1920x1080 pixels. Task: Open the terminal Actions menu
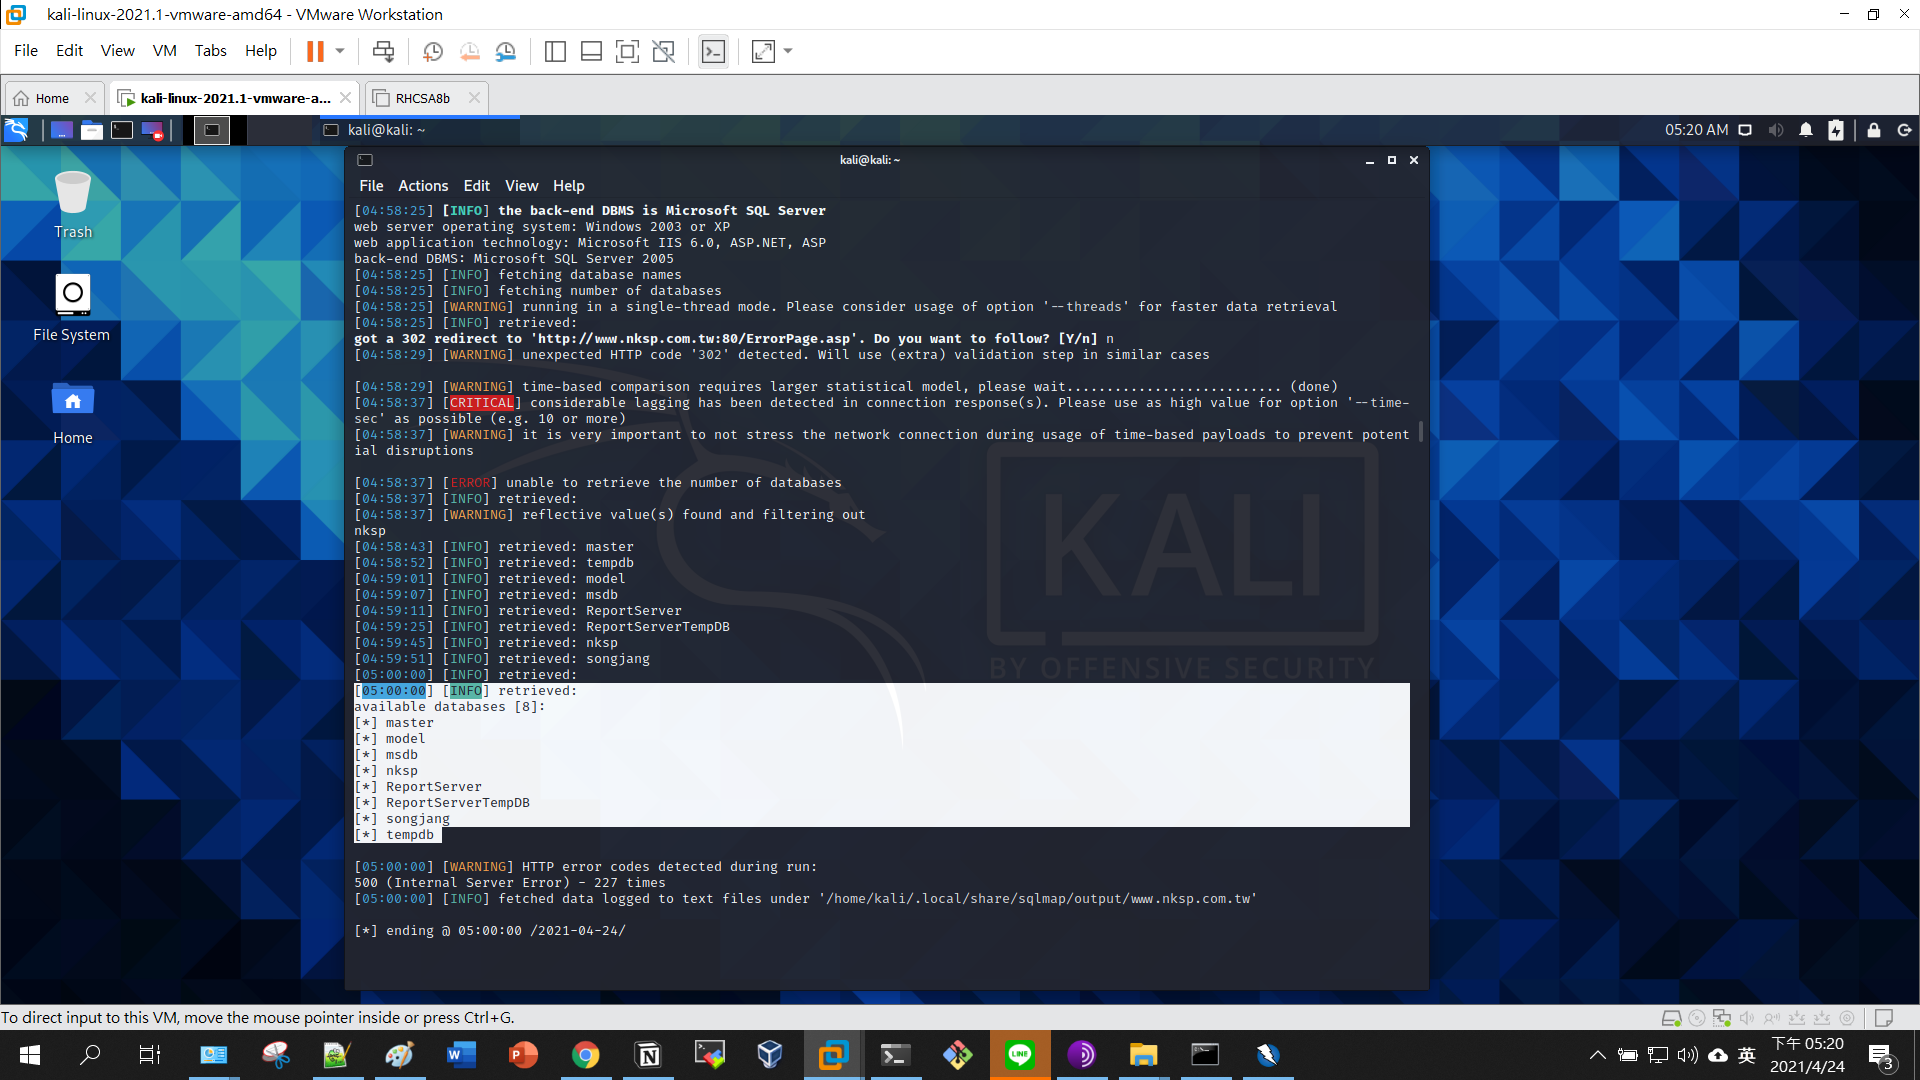pyautogui.click(x=423, y=186)
